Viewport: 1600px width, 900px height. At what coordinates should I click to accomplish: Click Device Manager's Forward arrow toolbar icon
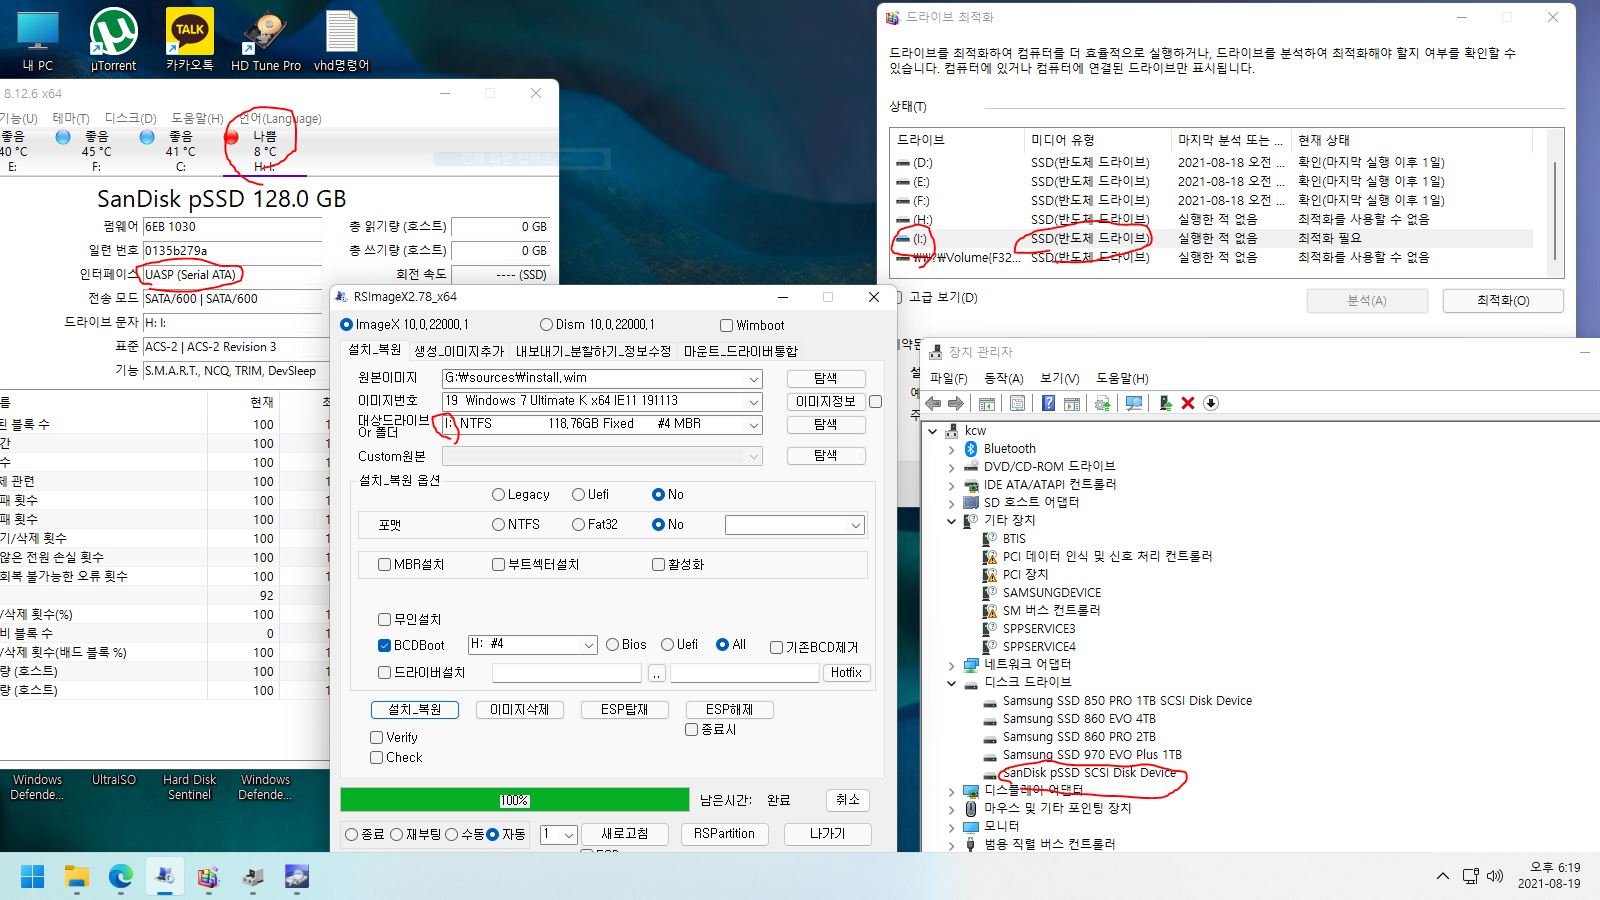pos(956,403)
